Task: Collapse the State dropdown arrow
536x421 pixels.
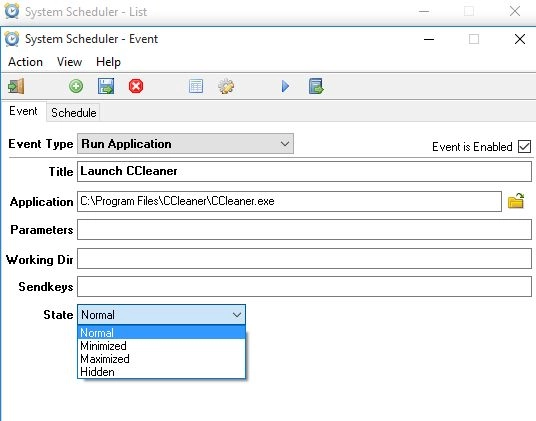Action: pos(237,315)
